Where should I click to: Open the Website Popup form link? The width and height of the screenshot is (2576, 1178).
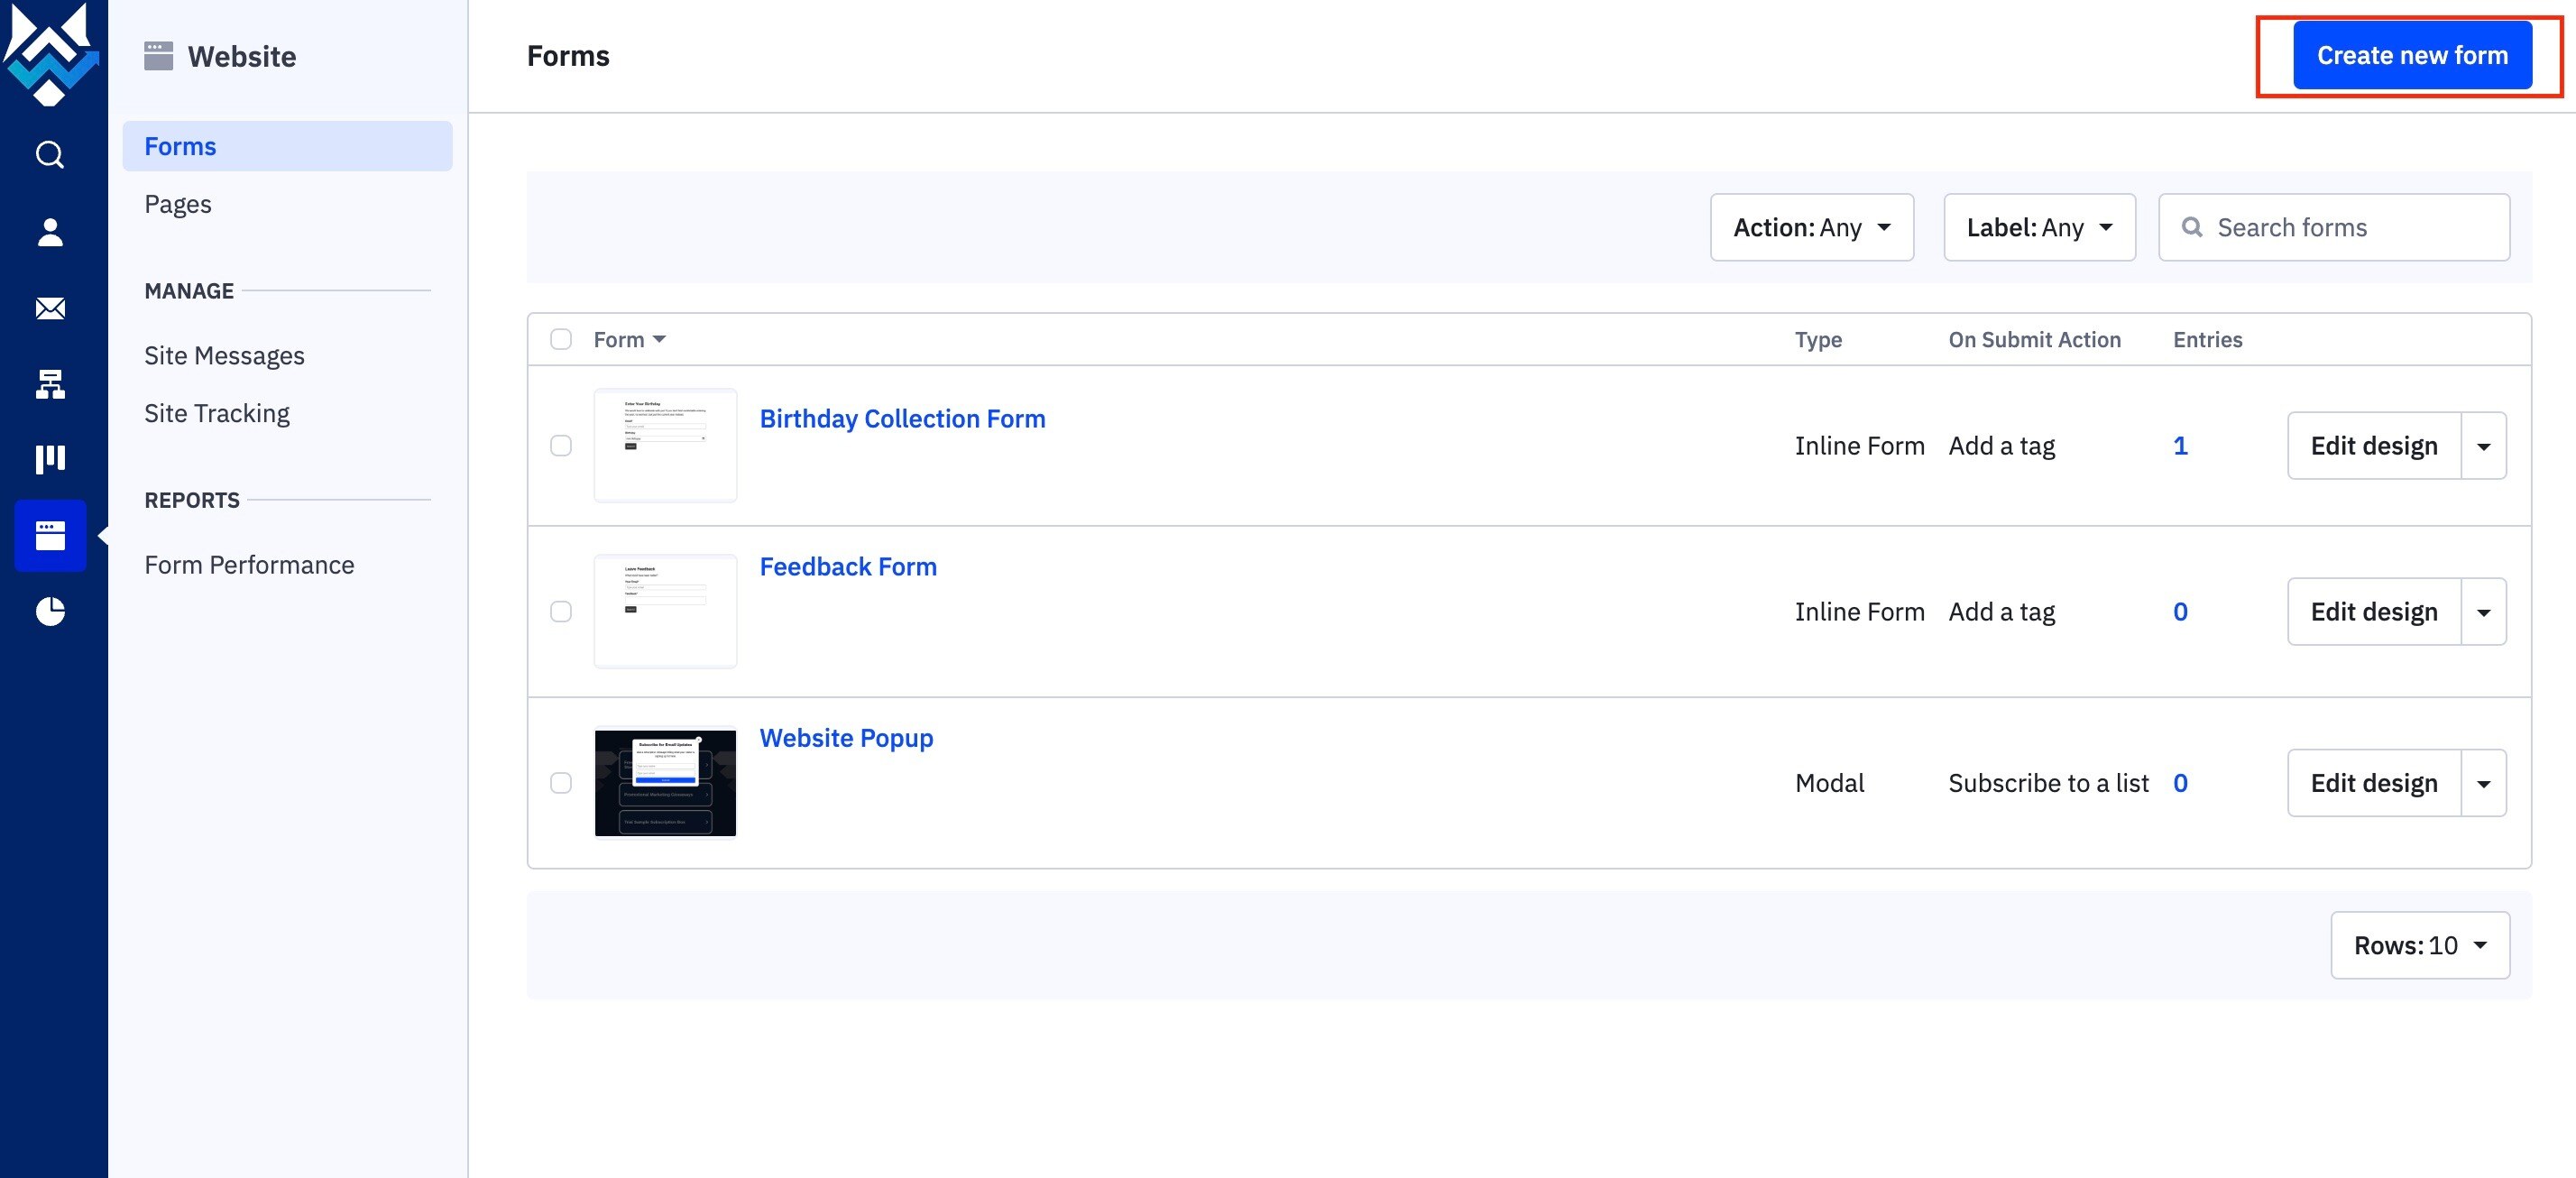(x=846, y=738)
